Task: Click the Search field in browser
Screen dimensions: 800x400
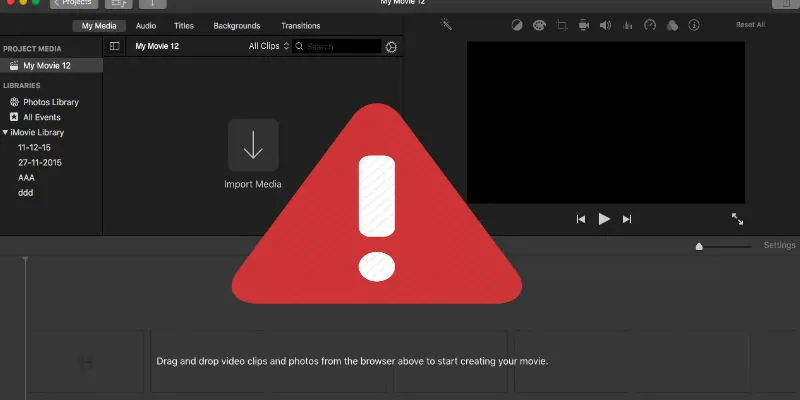Action: (337, 46)
